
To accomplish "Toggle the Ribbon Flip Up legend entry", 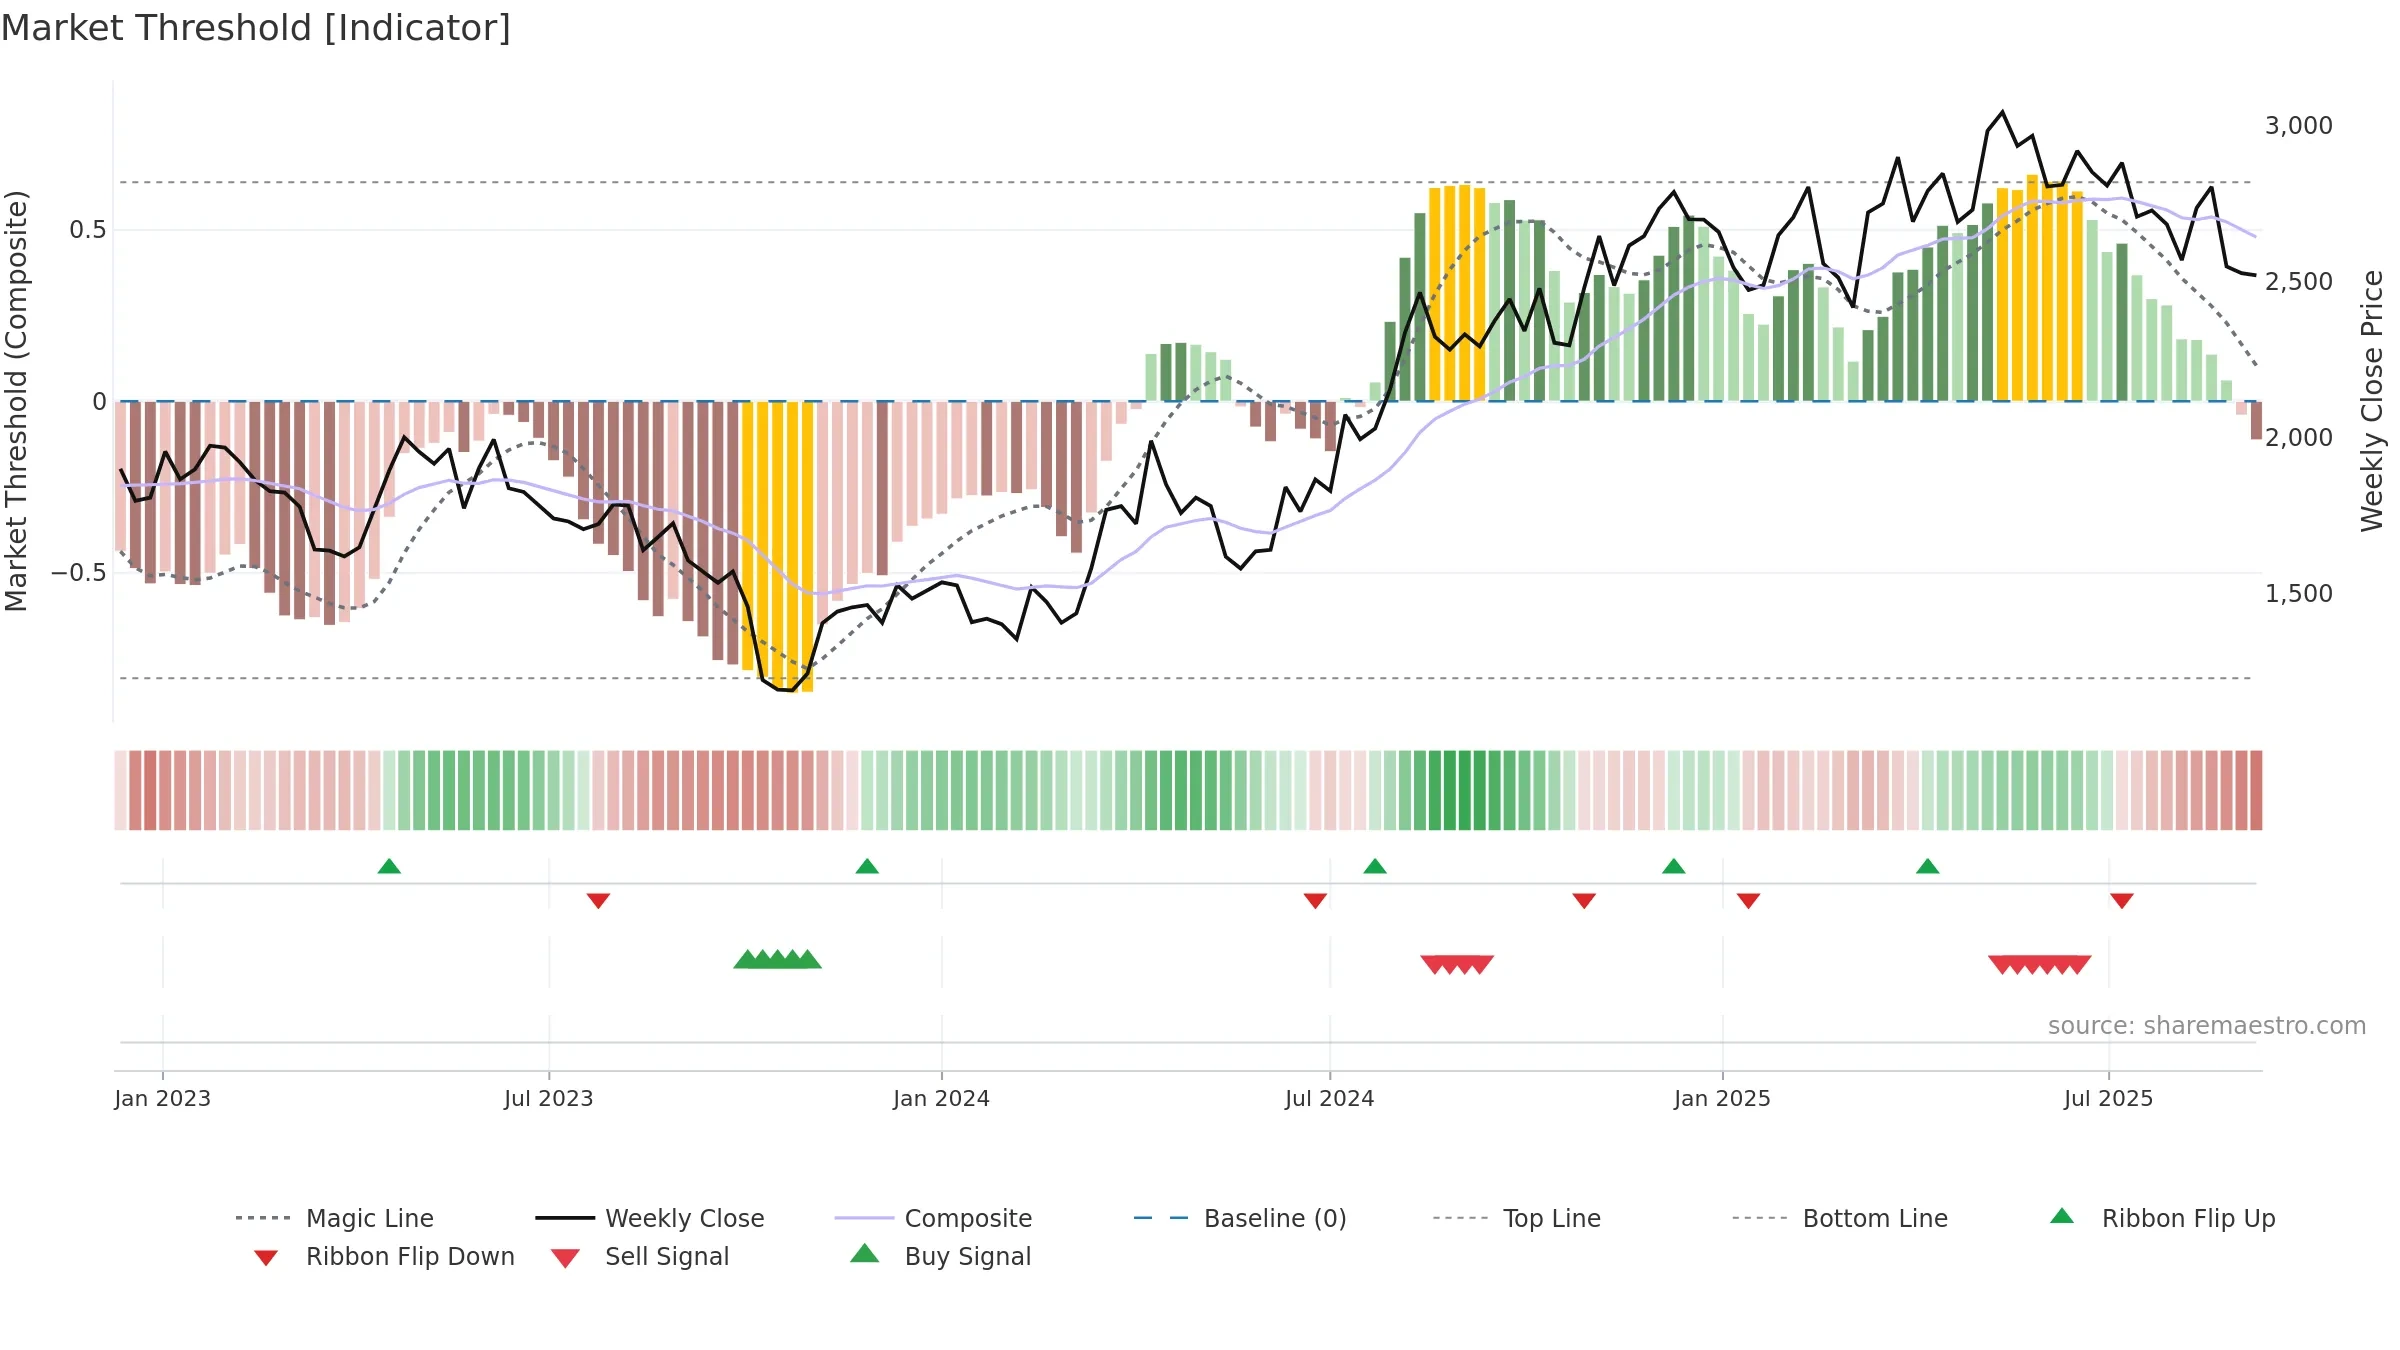I will (2162, 1218).
